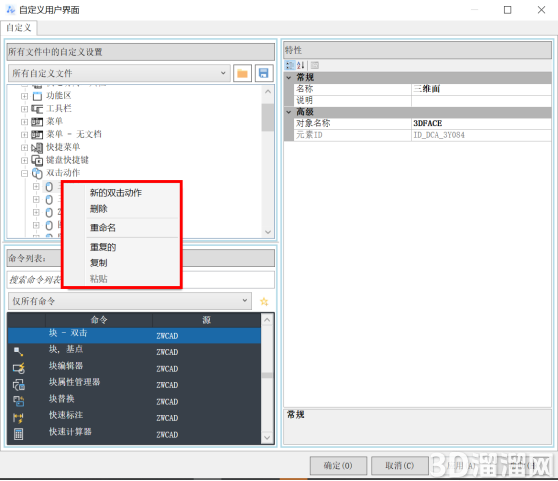
Task: Select the 快速计算器 command row
Action: [134, 434]
